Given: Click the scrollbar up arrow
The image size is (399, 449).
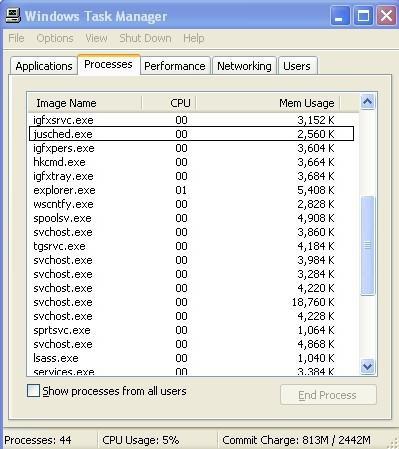Looking at the screenshot, I should point(367,102).
